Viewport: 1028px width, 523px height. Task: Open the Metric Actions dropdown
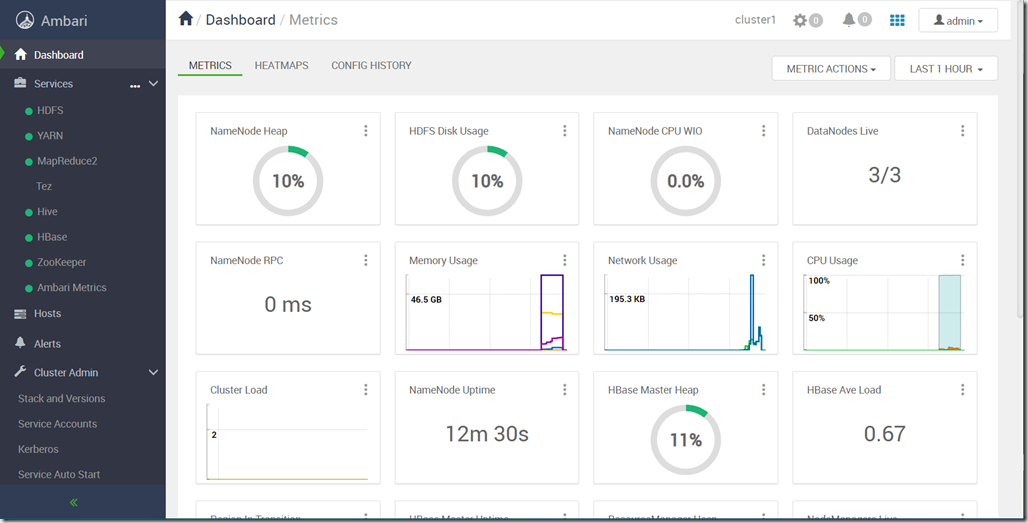tap(831, 69)
